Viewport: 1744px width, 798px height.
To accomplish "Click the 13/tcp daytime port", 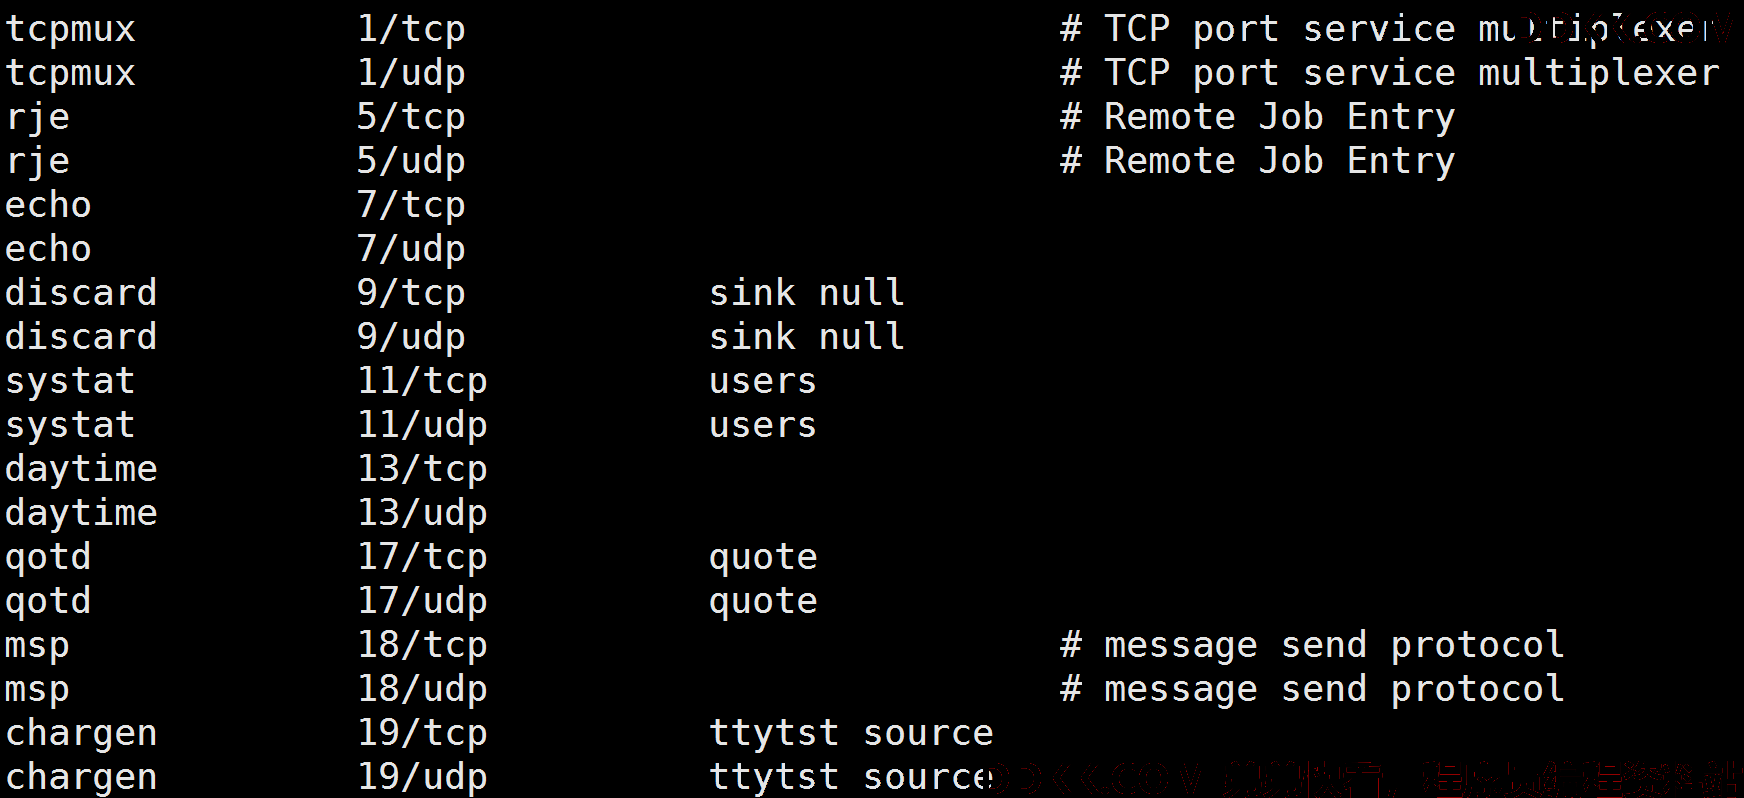I will coord(422,469).
